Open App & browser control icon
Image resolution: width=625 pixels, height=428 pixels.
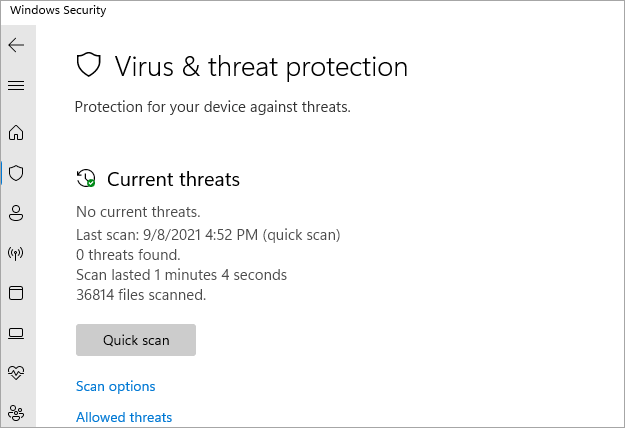click(x=16, y=293)
